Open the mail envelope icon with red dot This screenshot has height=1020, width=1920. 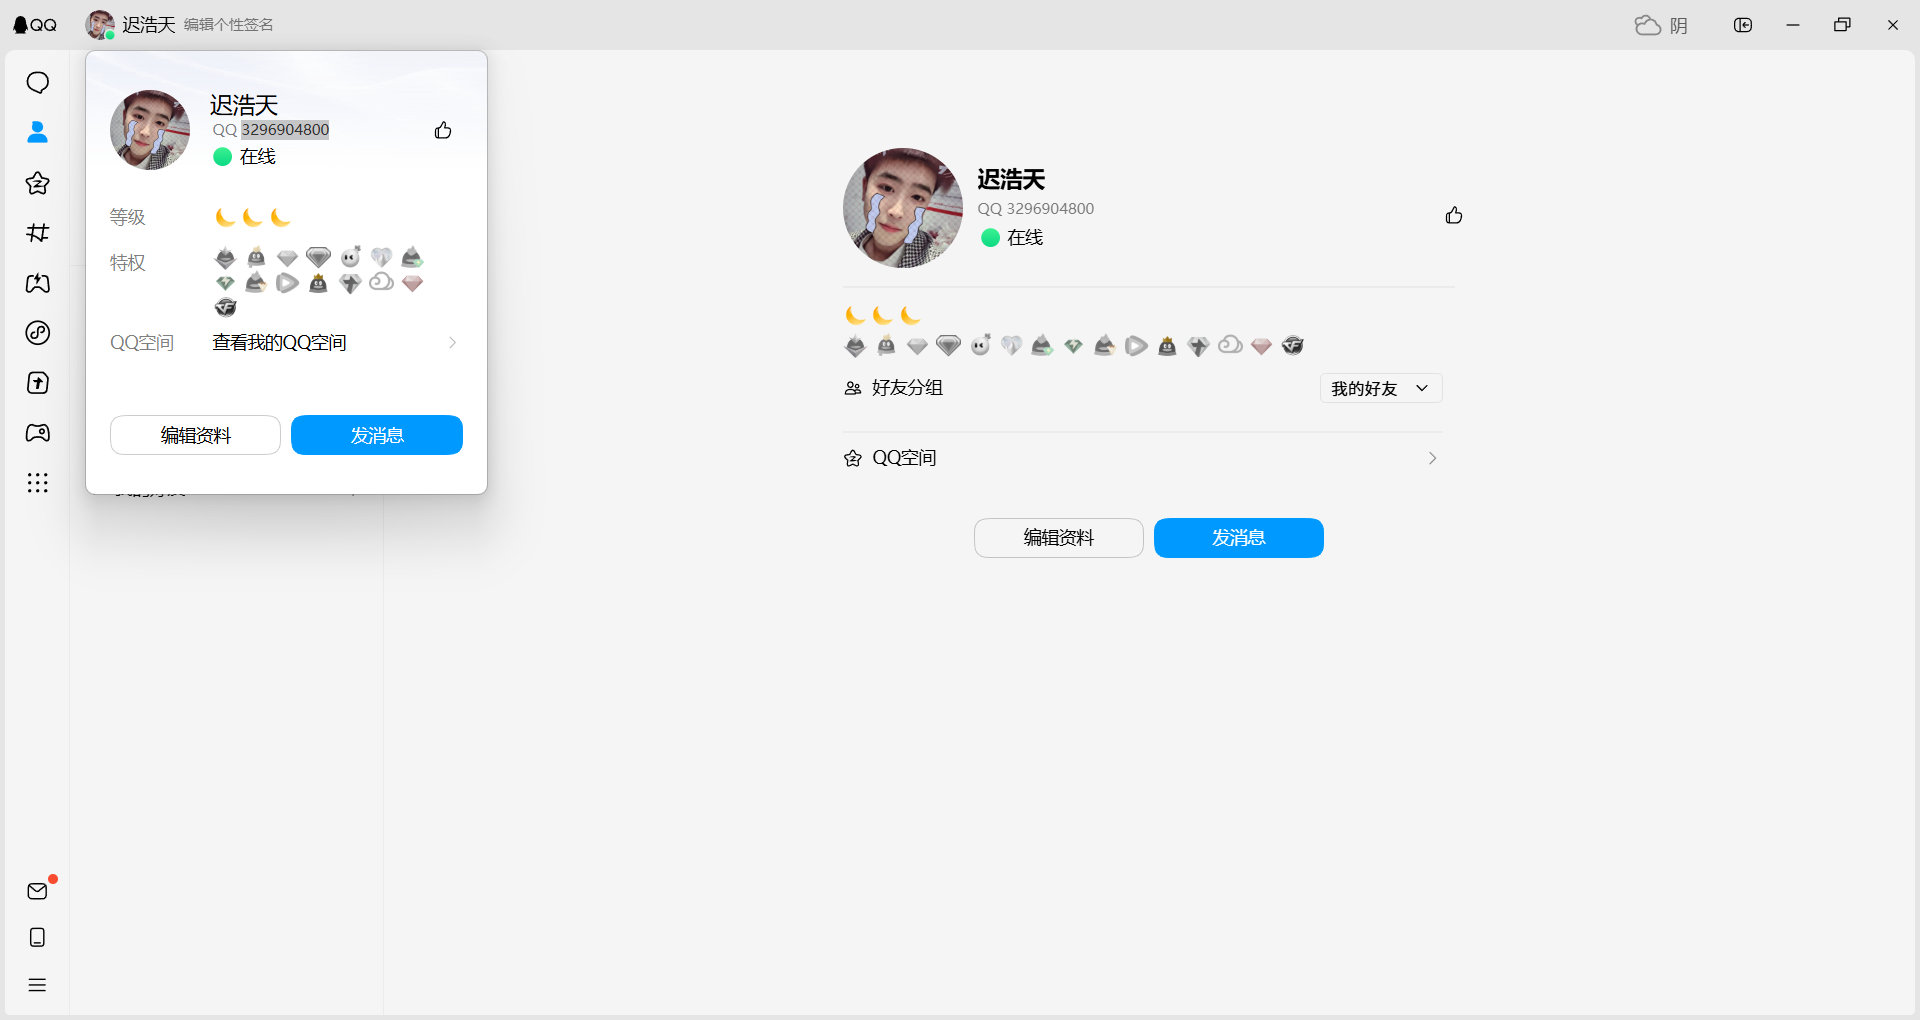pyautogui.click(x=38, y=890)
